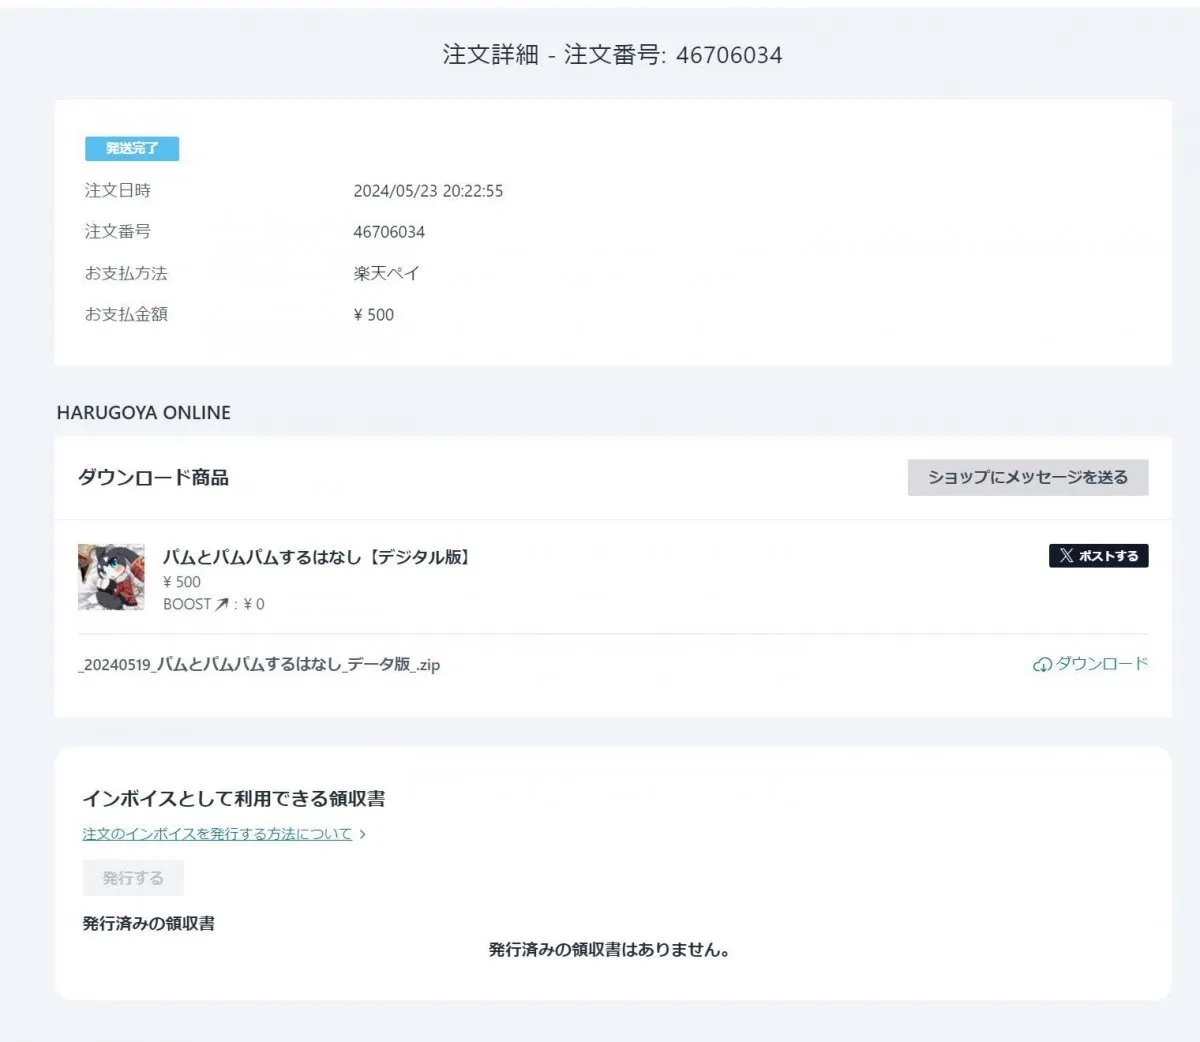Click the chevron after the invoice help link
Screen dimensions: 1200x1042
362,834
